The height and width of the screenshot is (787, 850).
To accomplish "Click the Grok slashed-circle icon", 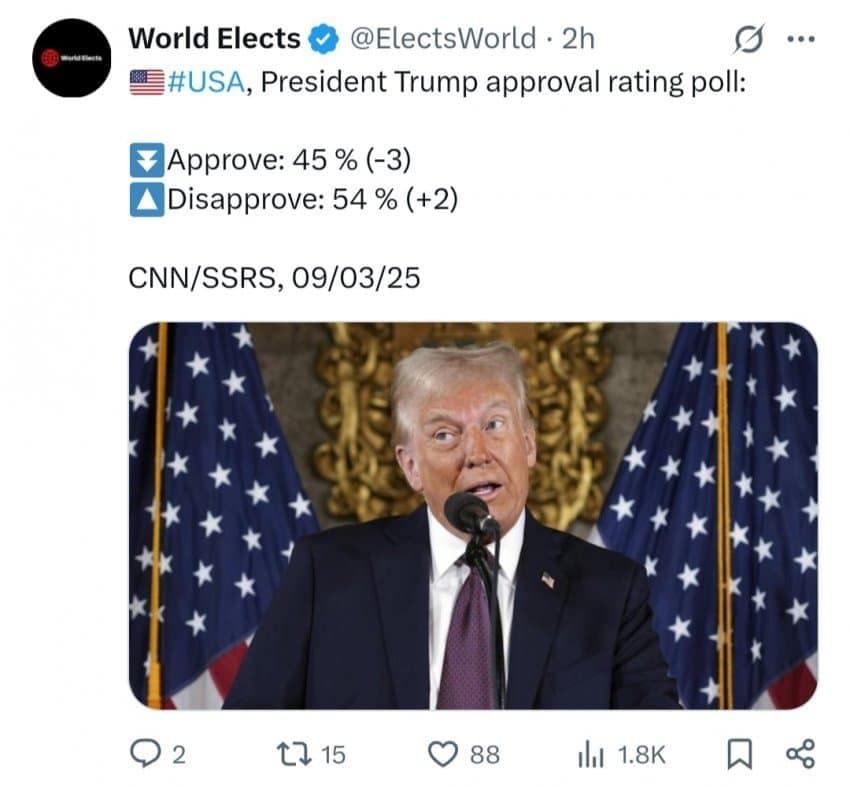I will (747, 41).
